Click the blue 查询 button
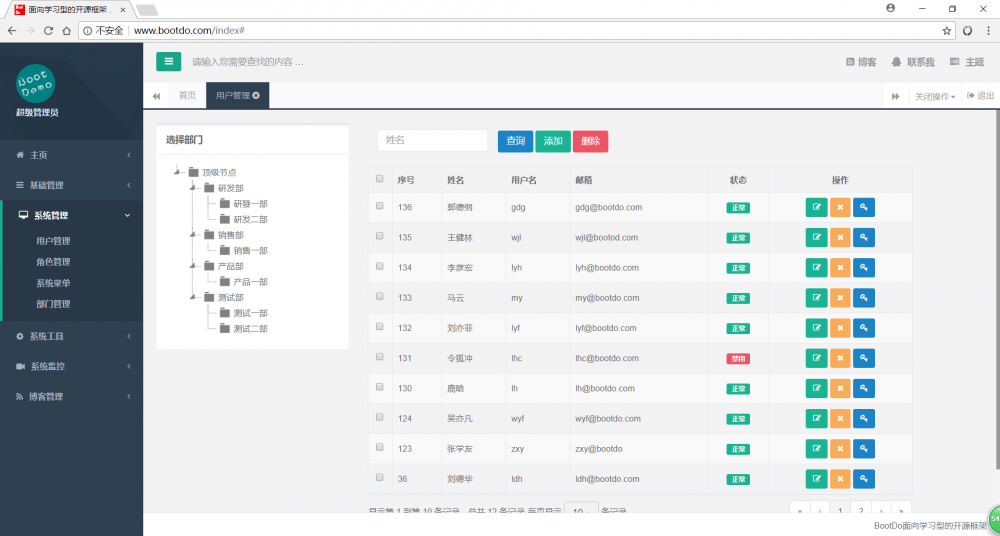 pyautogui.click(x=515, y=142)
